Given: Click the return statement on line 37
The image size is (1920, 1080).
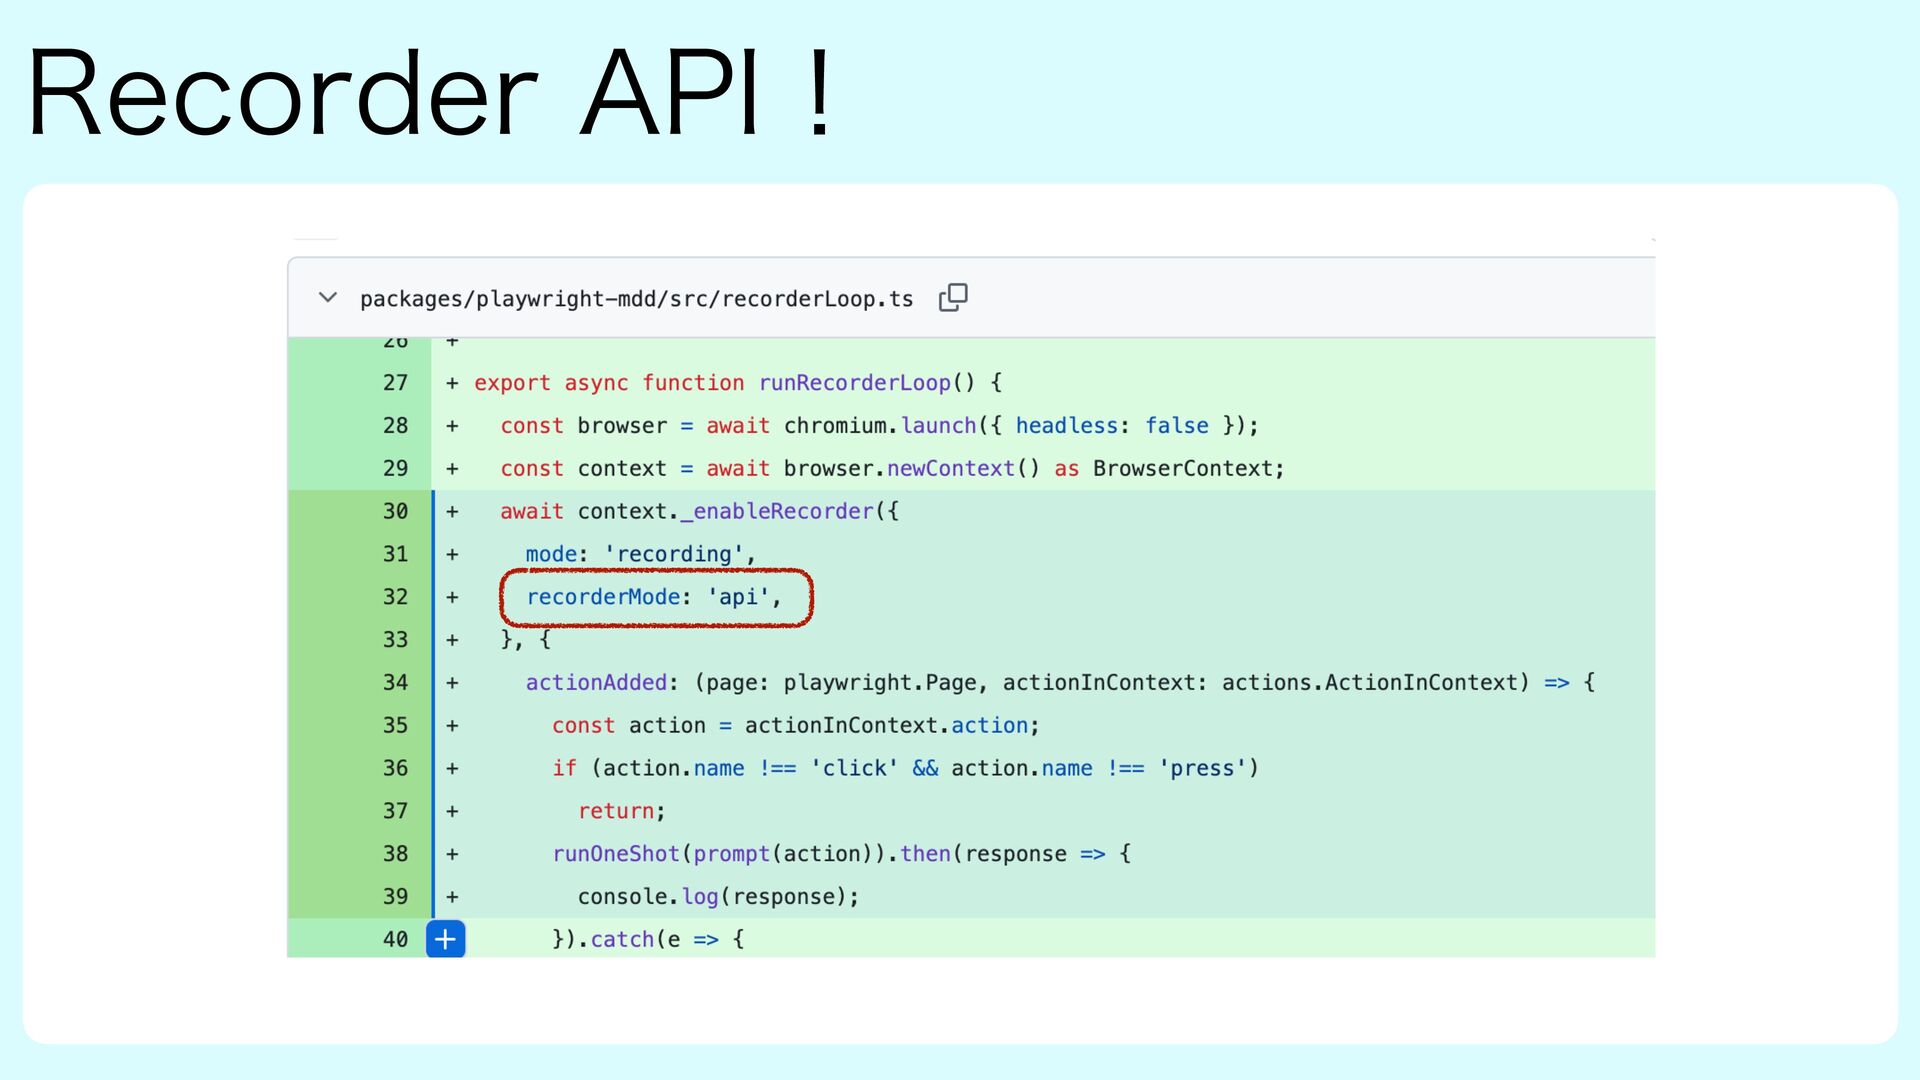Looking at the screenshot, I should (x=620, y=811).
